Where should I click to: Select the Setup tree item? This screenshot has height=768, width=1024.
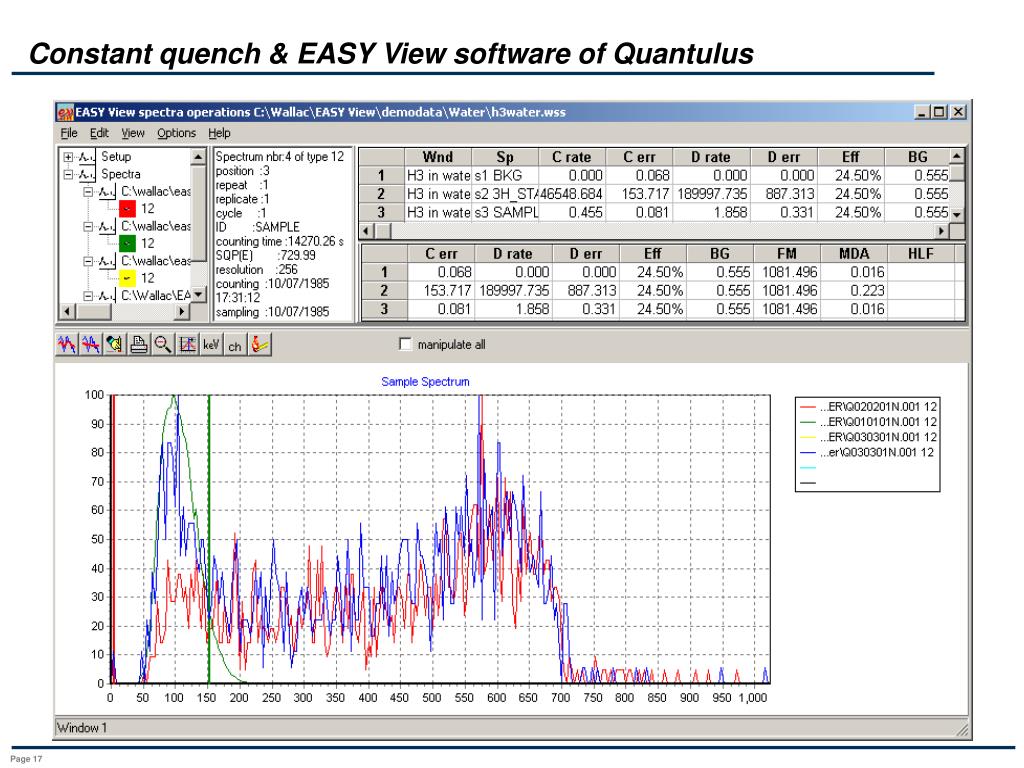(116, 157)
